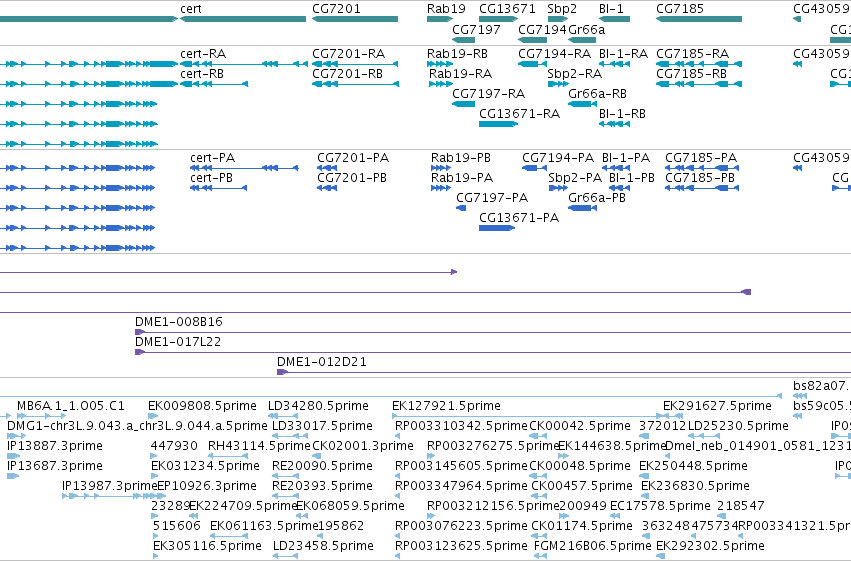Click the CG7197-PA protein label
The image size is (851, 561).
point(492,198)
